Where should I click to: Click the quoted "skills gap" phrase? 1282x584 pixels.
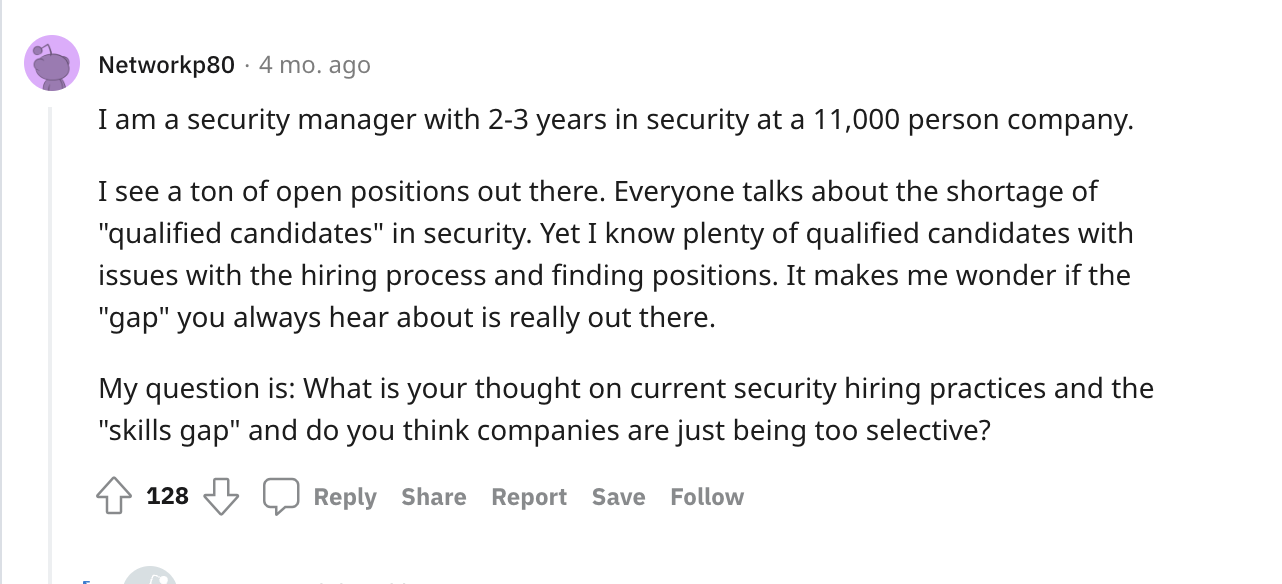[169, 432]
